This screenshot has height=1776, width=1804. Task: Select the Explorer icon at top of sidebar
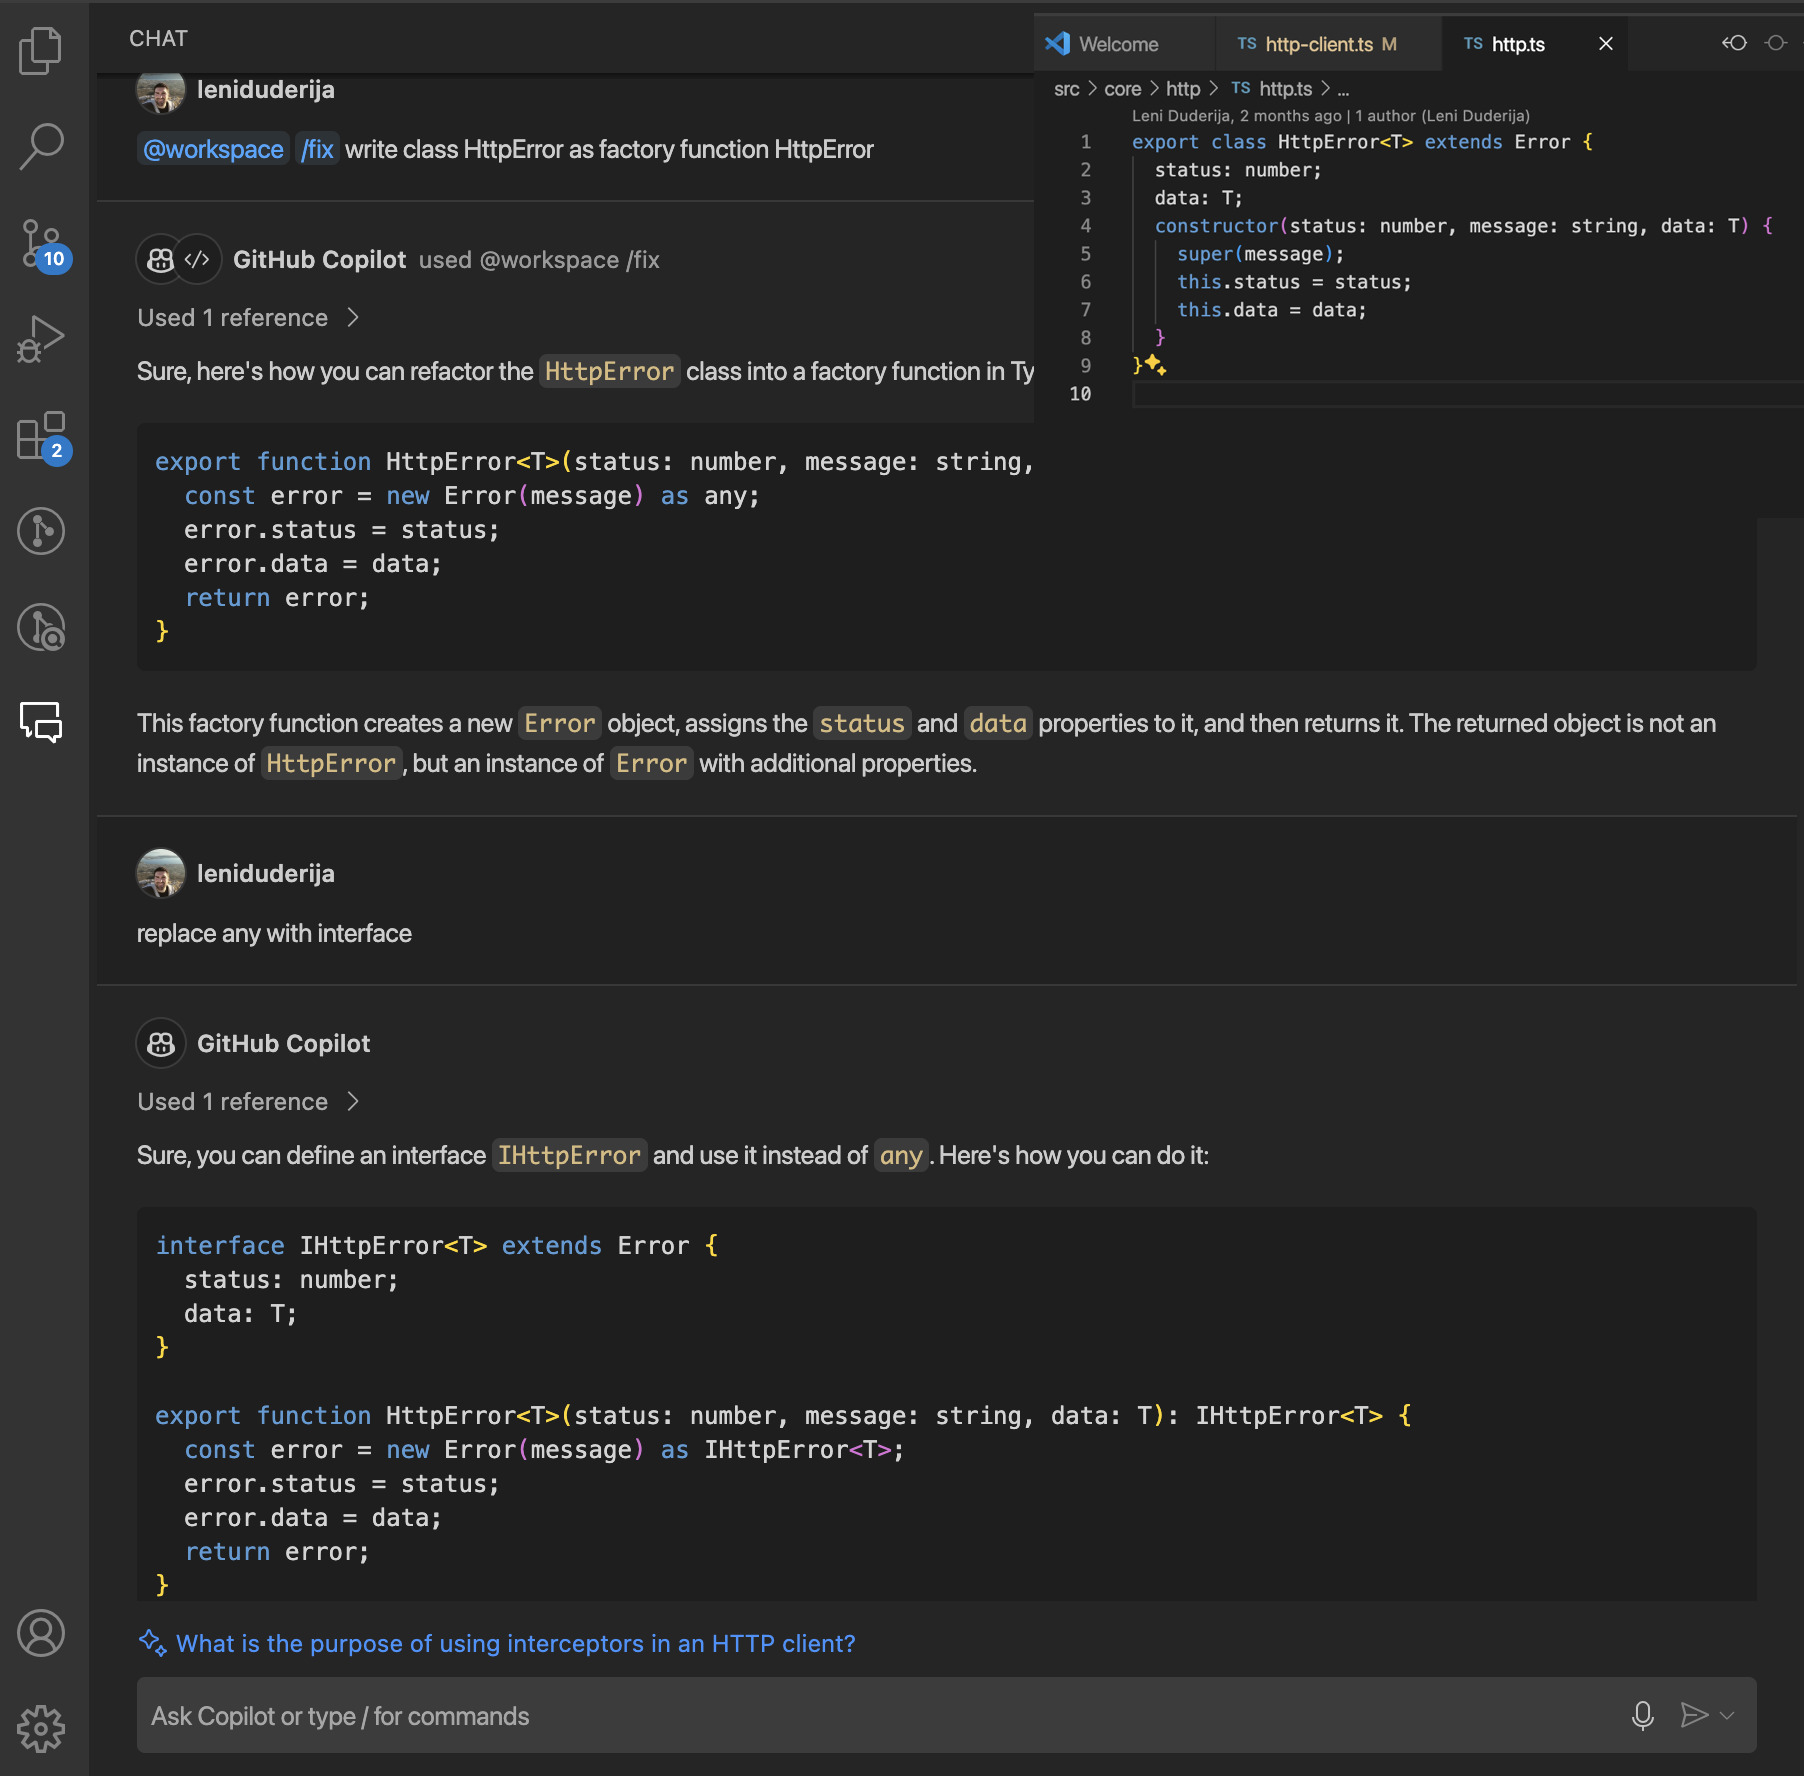click(x=40, y=50)
